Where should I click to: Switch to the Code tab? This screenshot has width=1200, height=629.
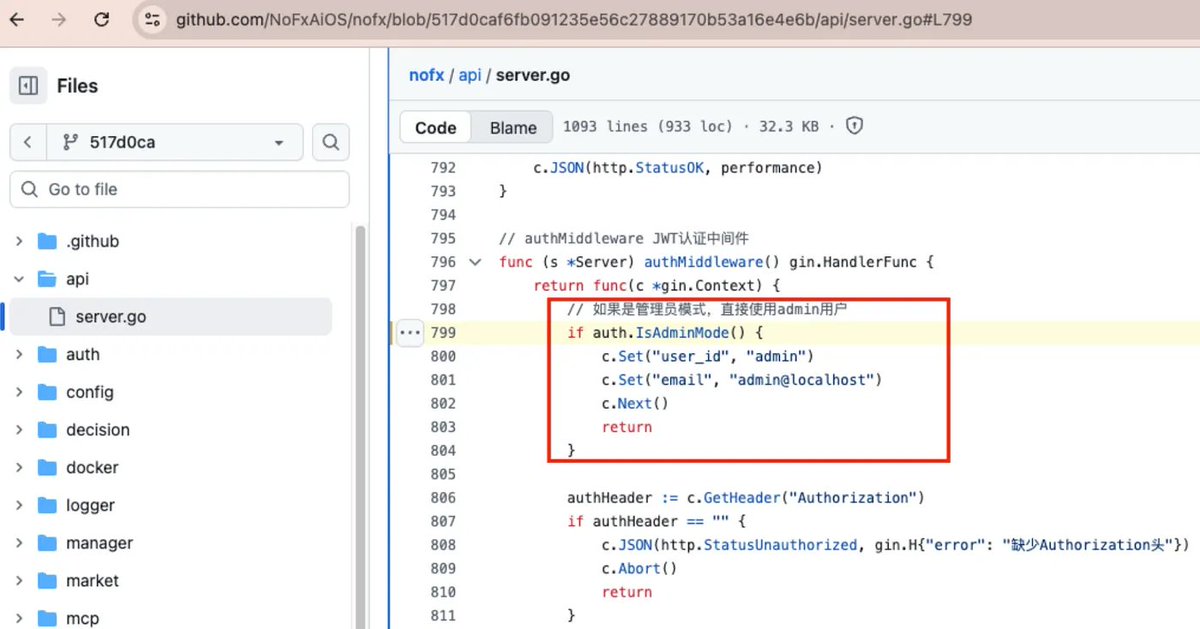[436, 127]
